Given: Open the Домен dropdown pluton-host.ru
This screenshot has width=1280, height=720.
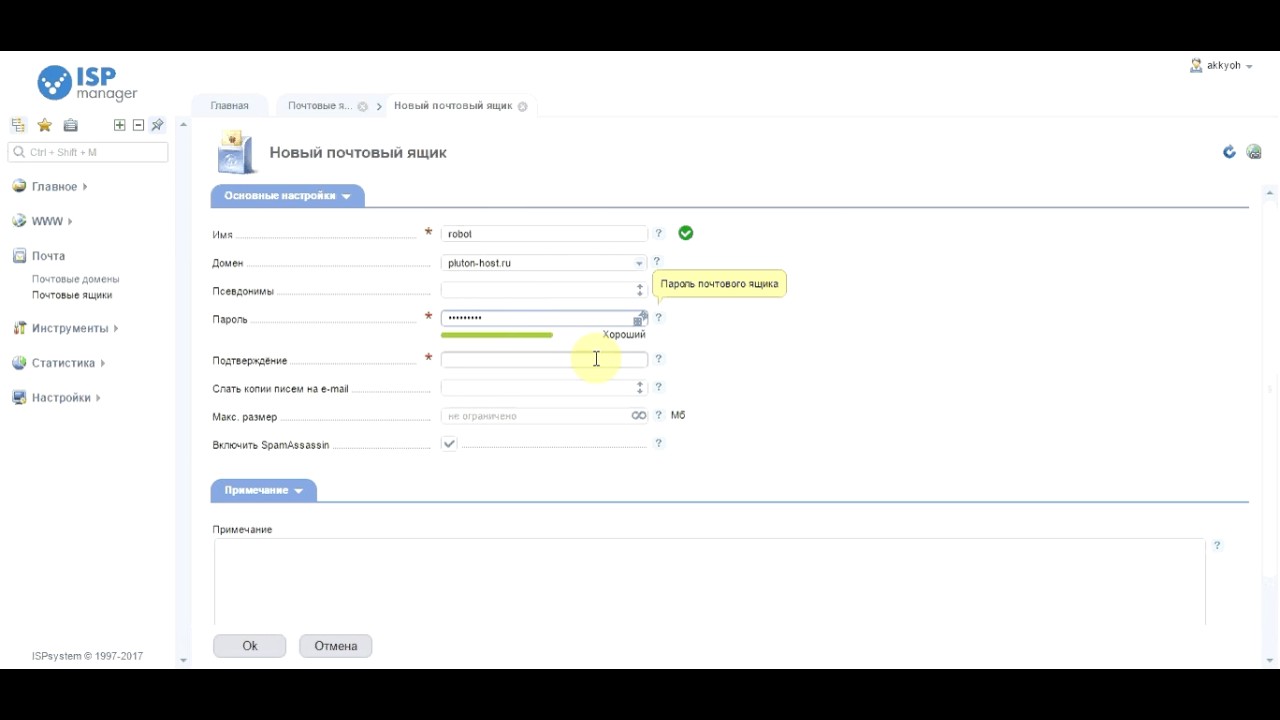Looking at the screenshot, I should [544, 263].
